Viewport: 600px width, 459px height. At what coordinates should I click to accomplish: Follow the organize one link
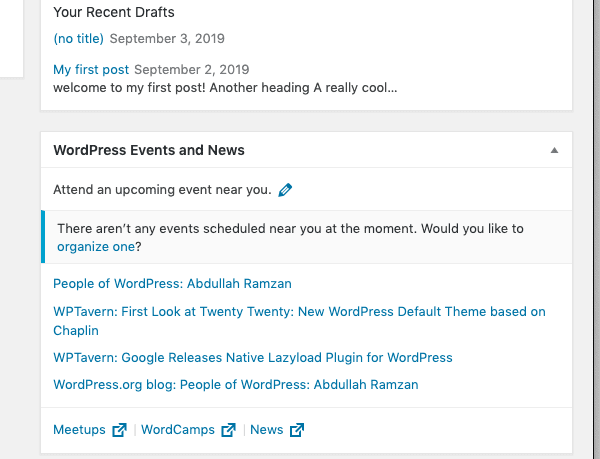(96, 247)
